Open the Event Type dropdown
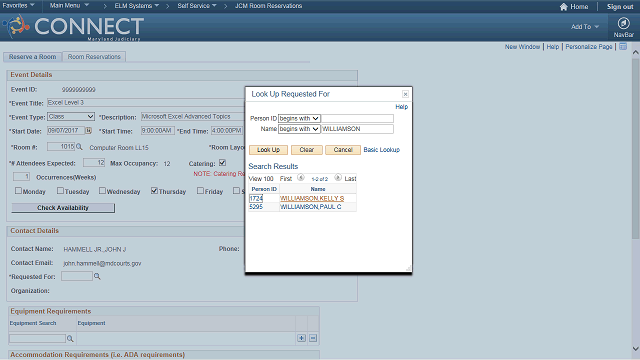The height and width of the screenshot is (360, 640). 71,117
